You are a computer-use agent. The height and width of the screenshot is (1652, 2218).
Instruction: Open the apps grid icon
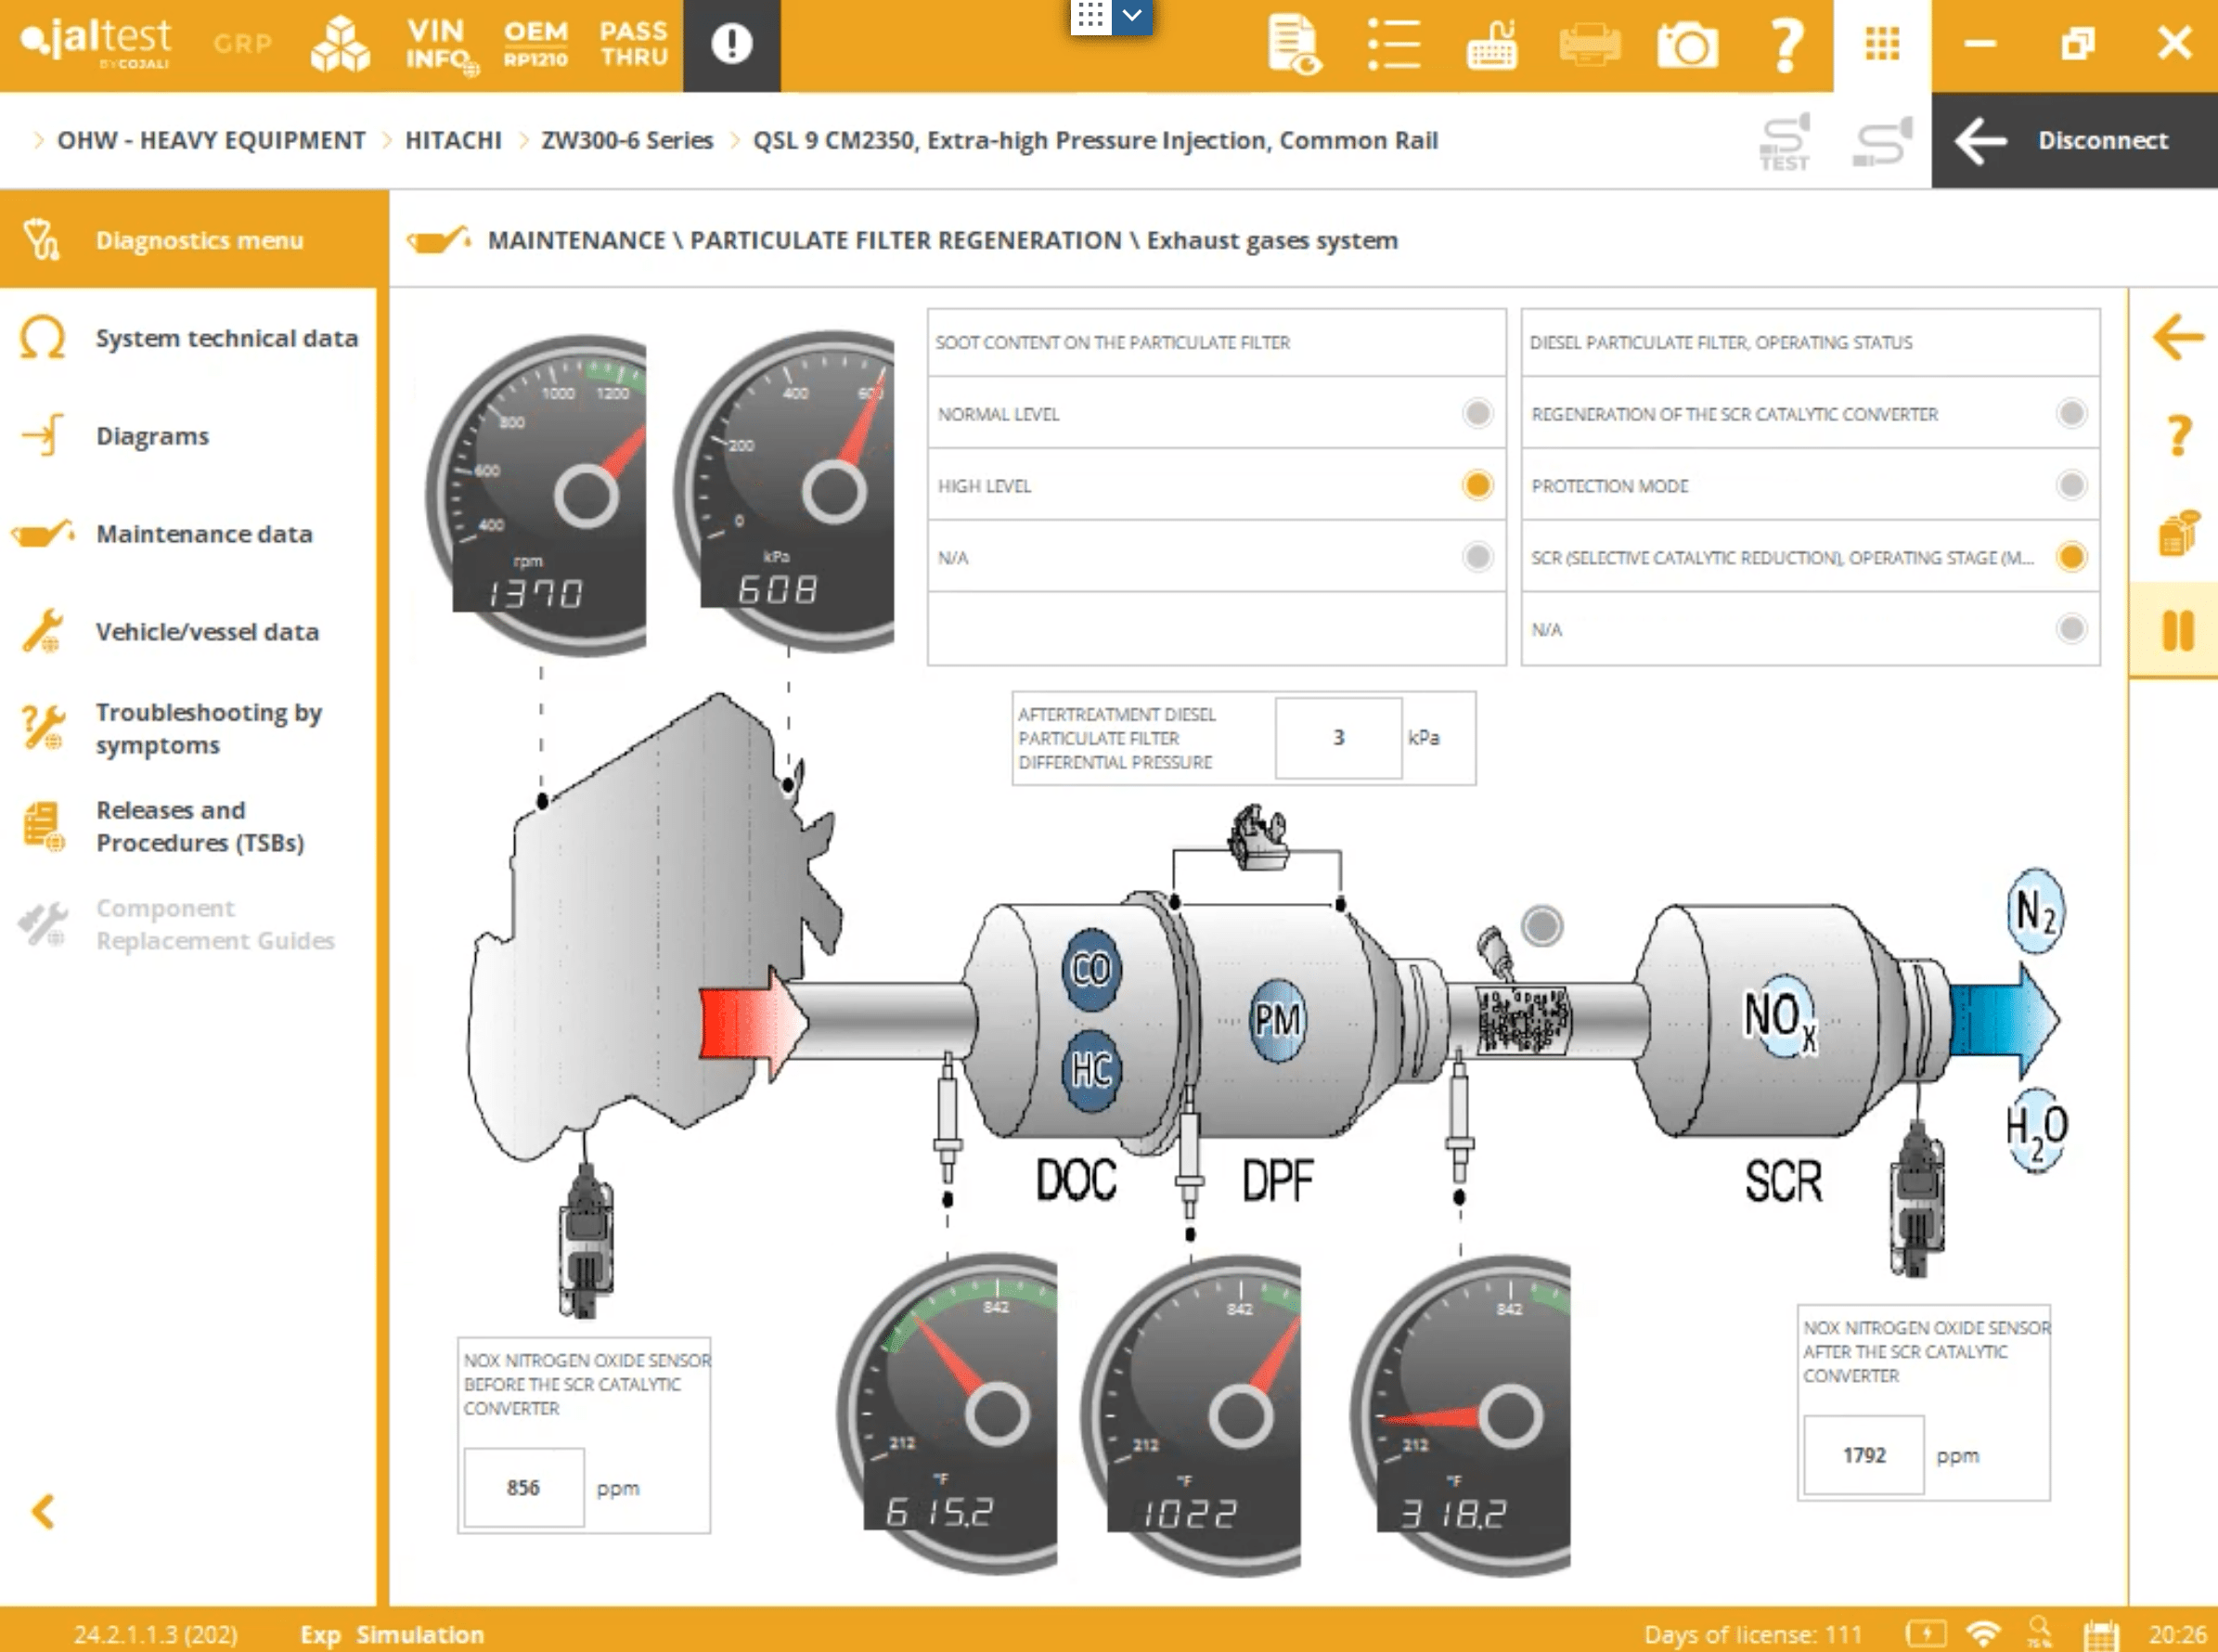(1882, 45)
